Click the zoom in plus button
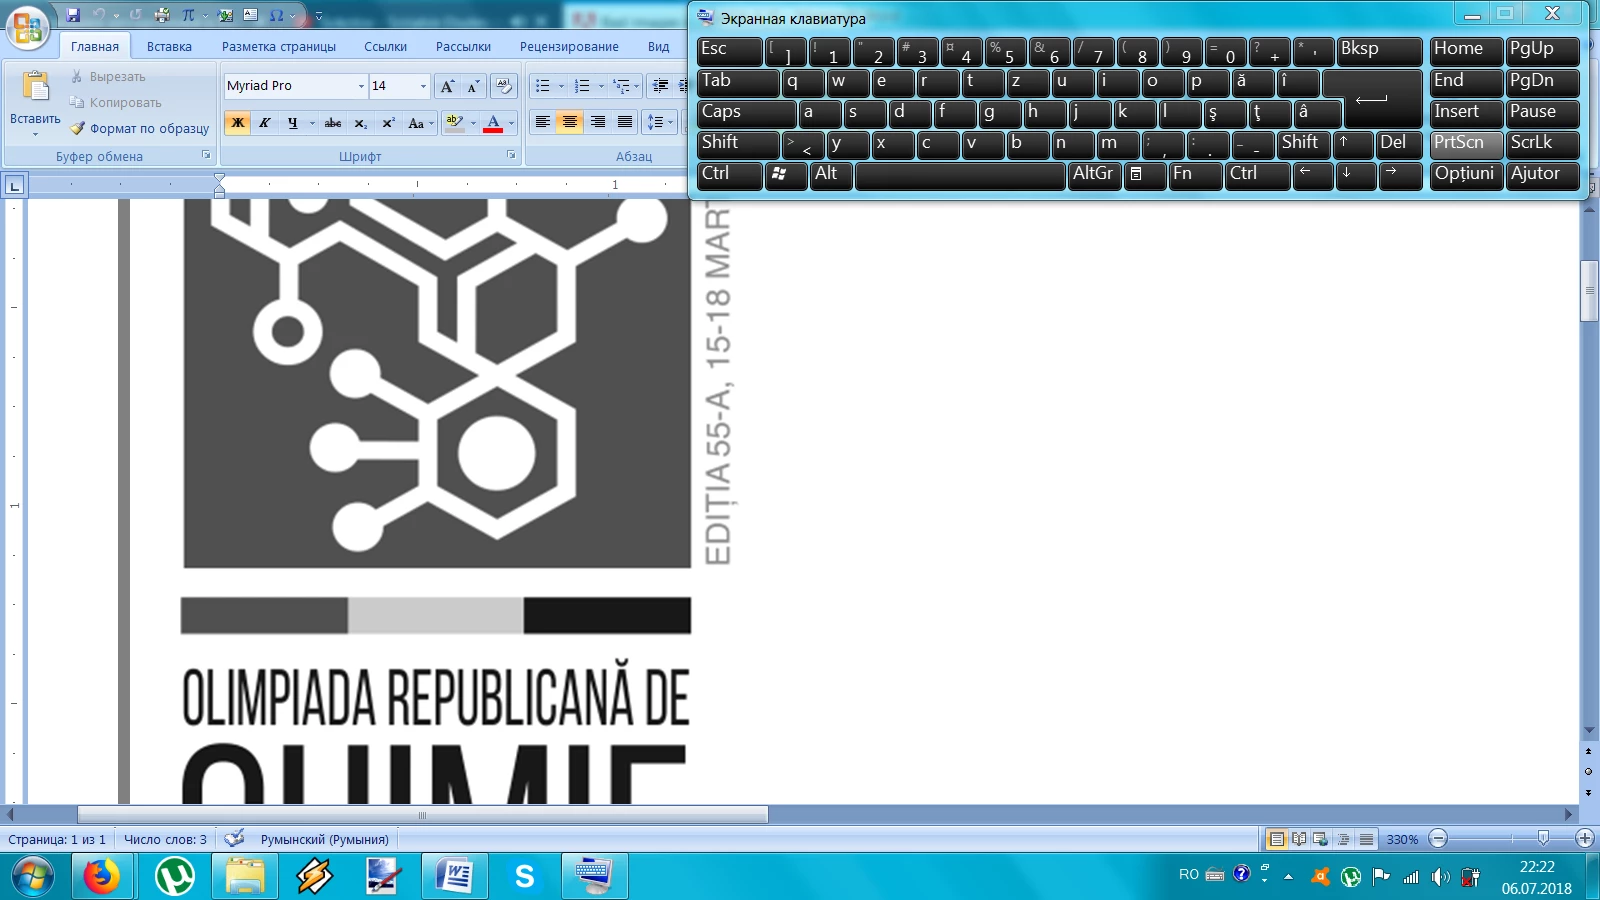Viewport: 1600px width, 900px height. [x=1584, y=838]
